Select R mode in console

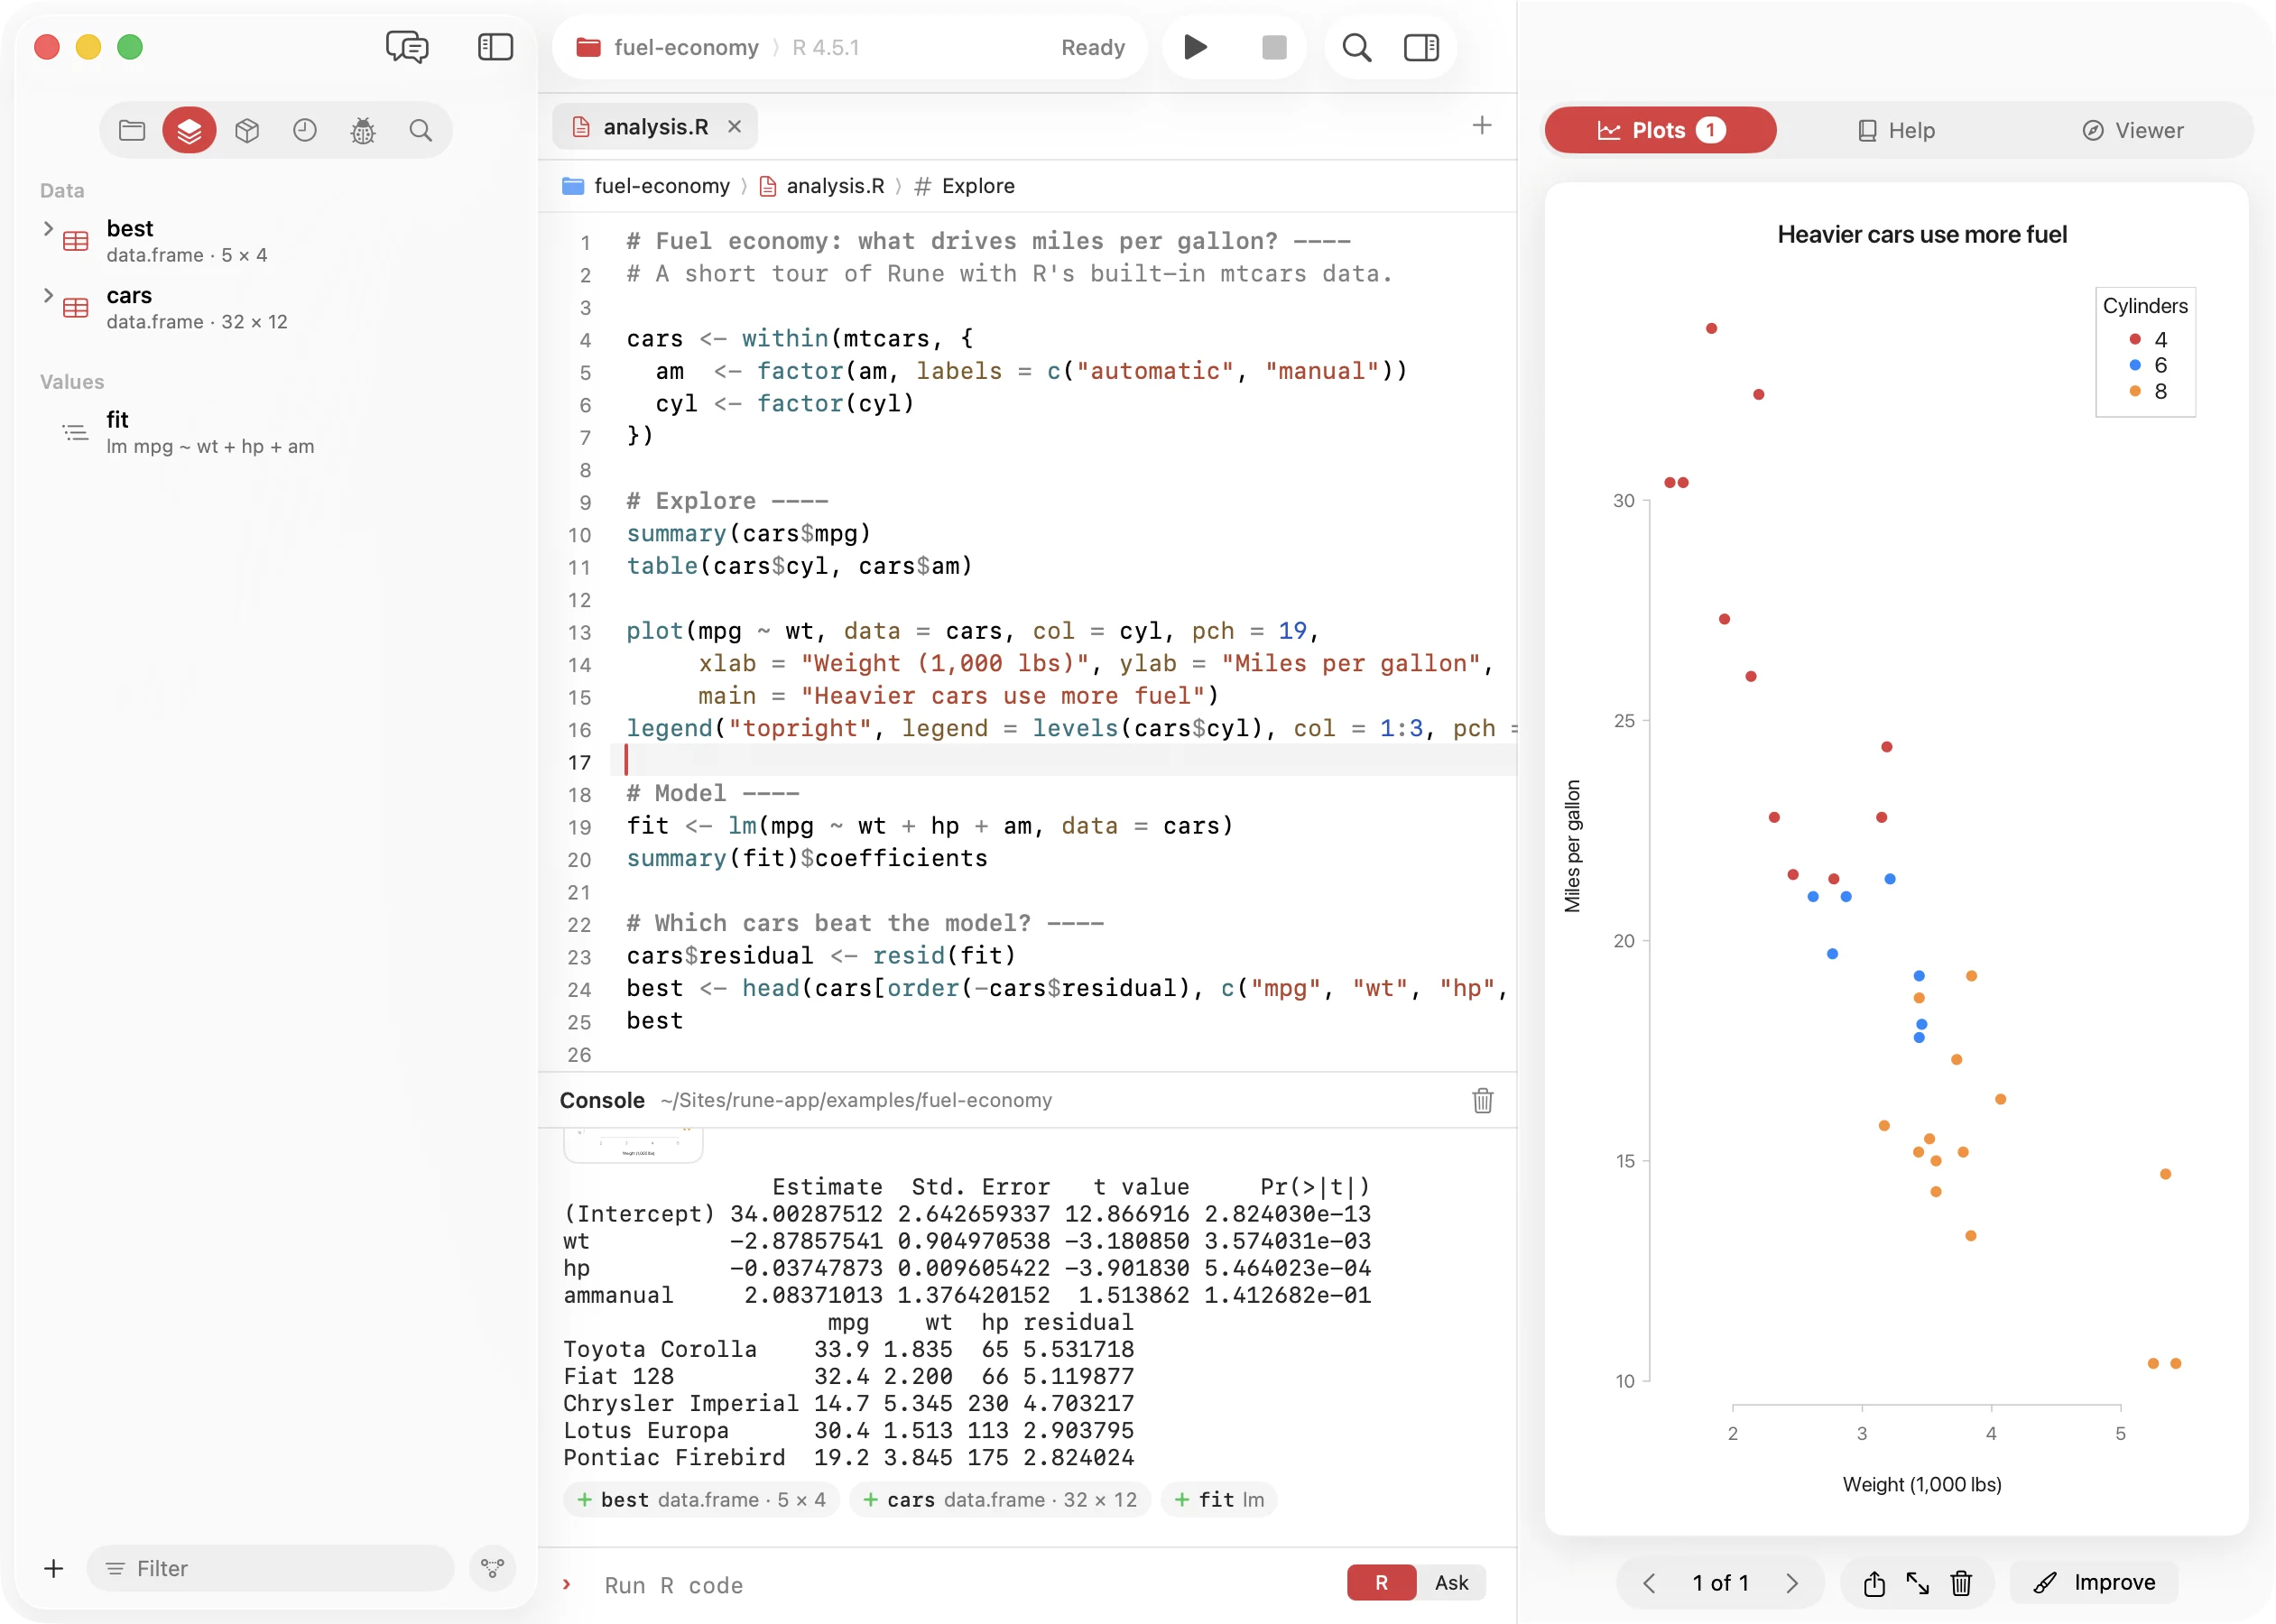click(x=1381, y=1583)
